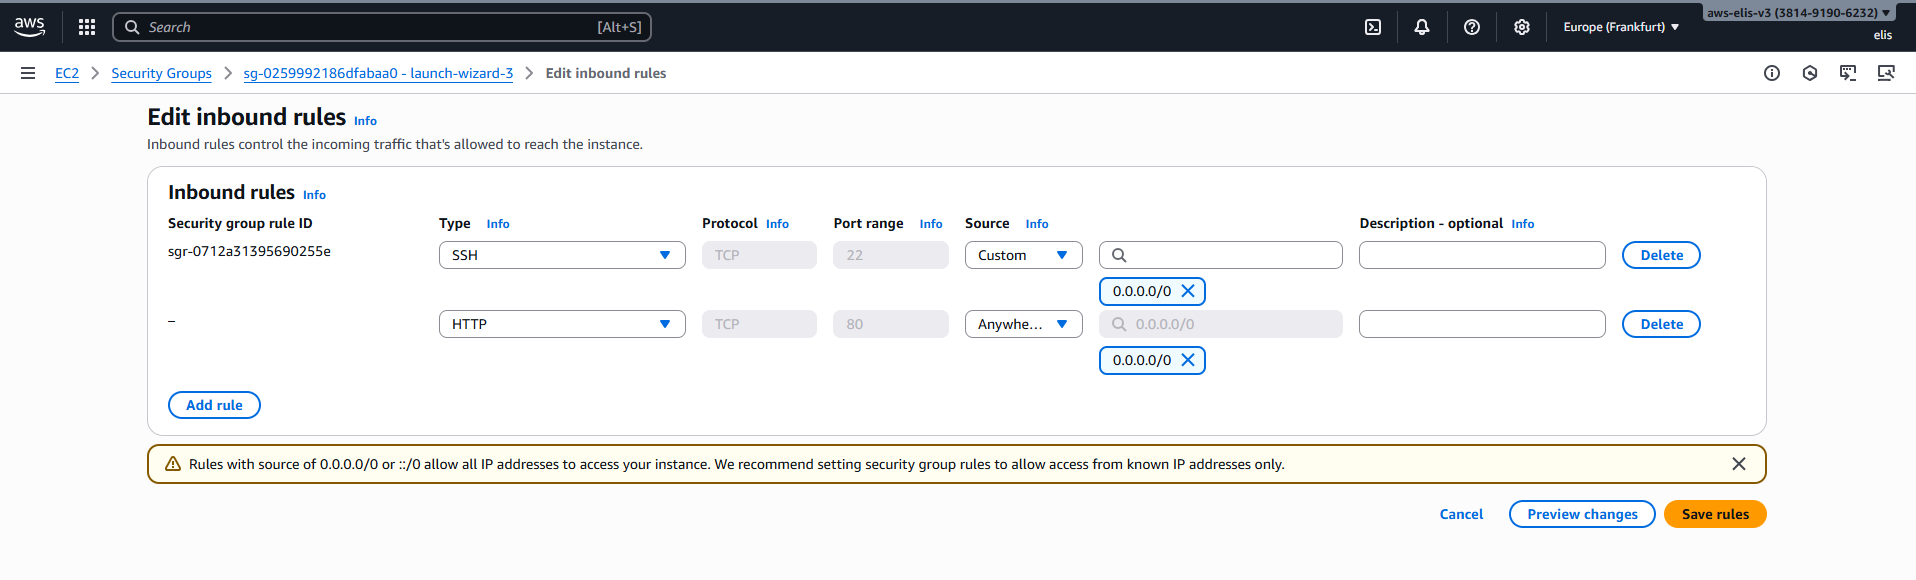
Task: Open the notifications bell
Action: 1421,27
